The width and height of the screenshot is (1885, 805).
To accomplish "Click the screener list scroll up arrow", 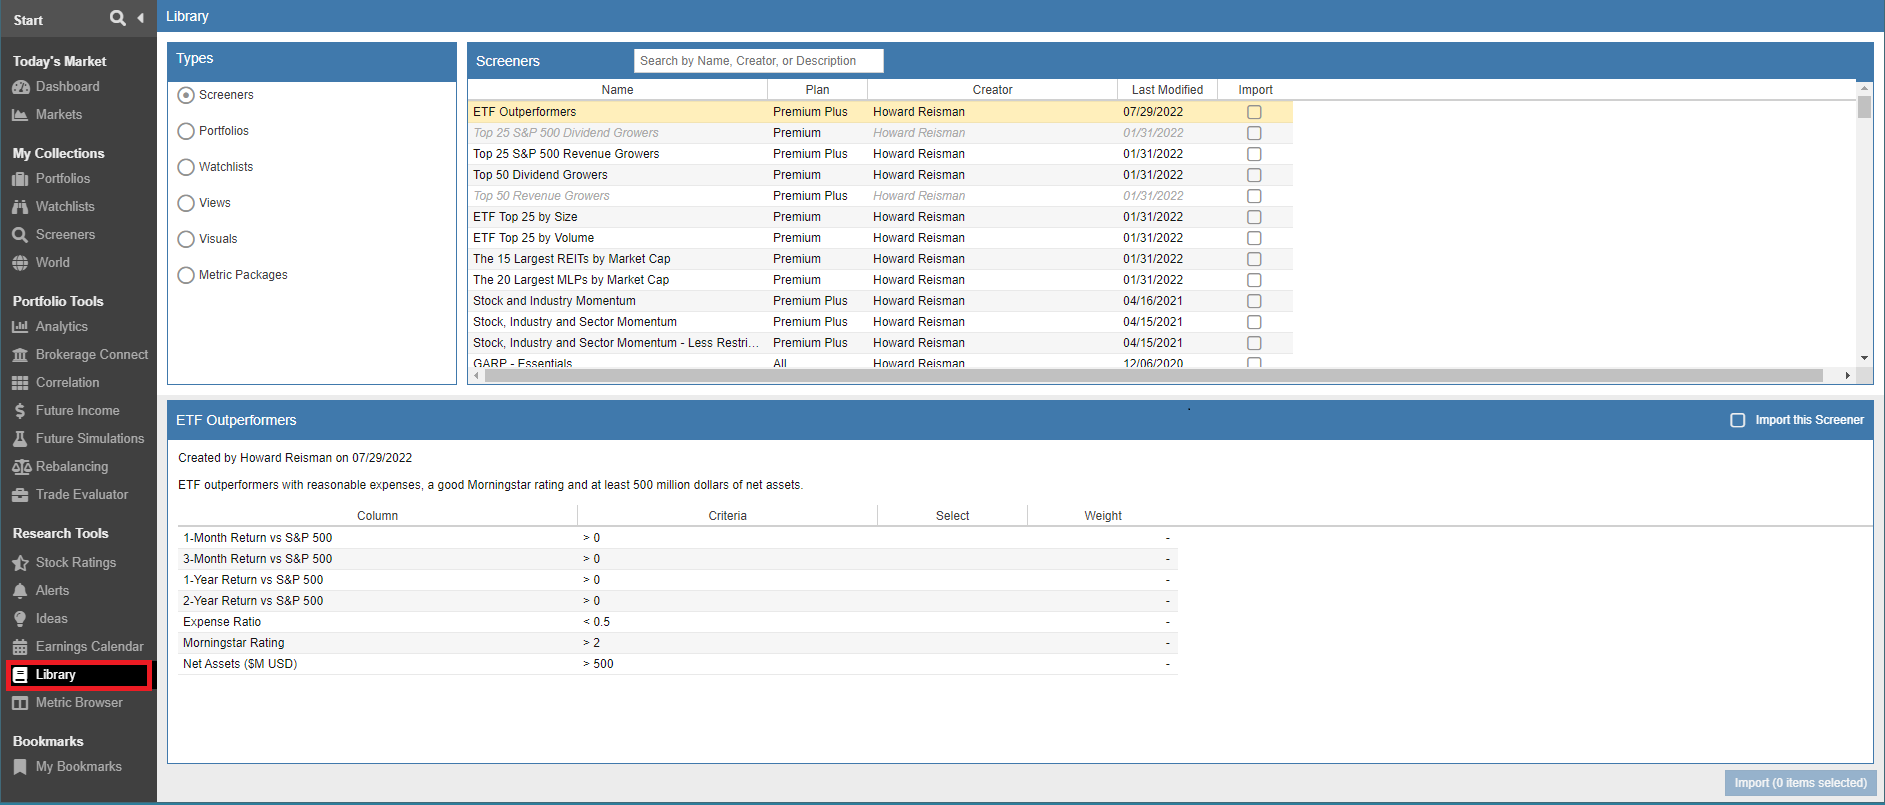I will pyautogui.click(x=1864, y=88).
